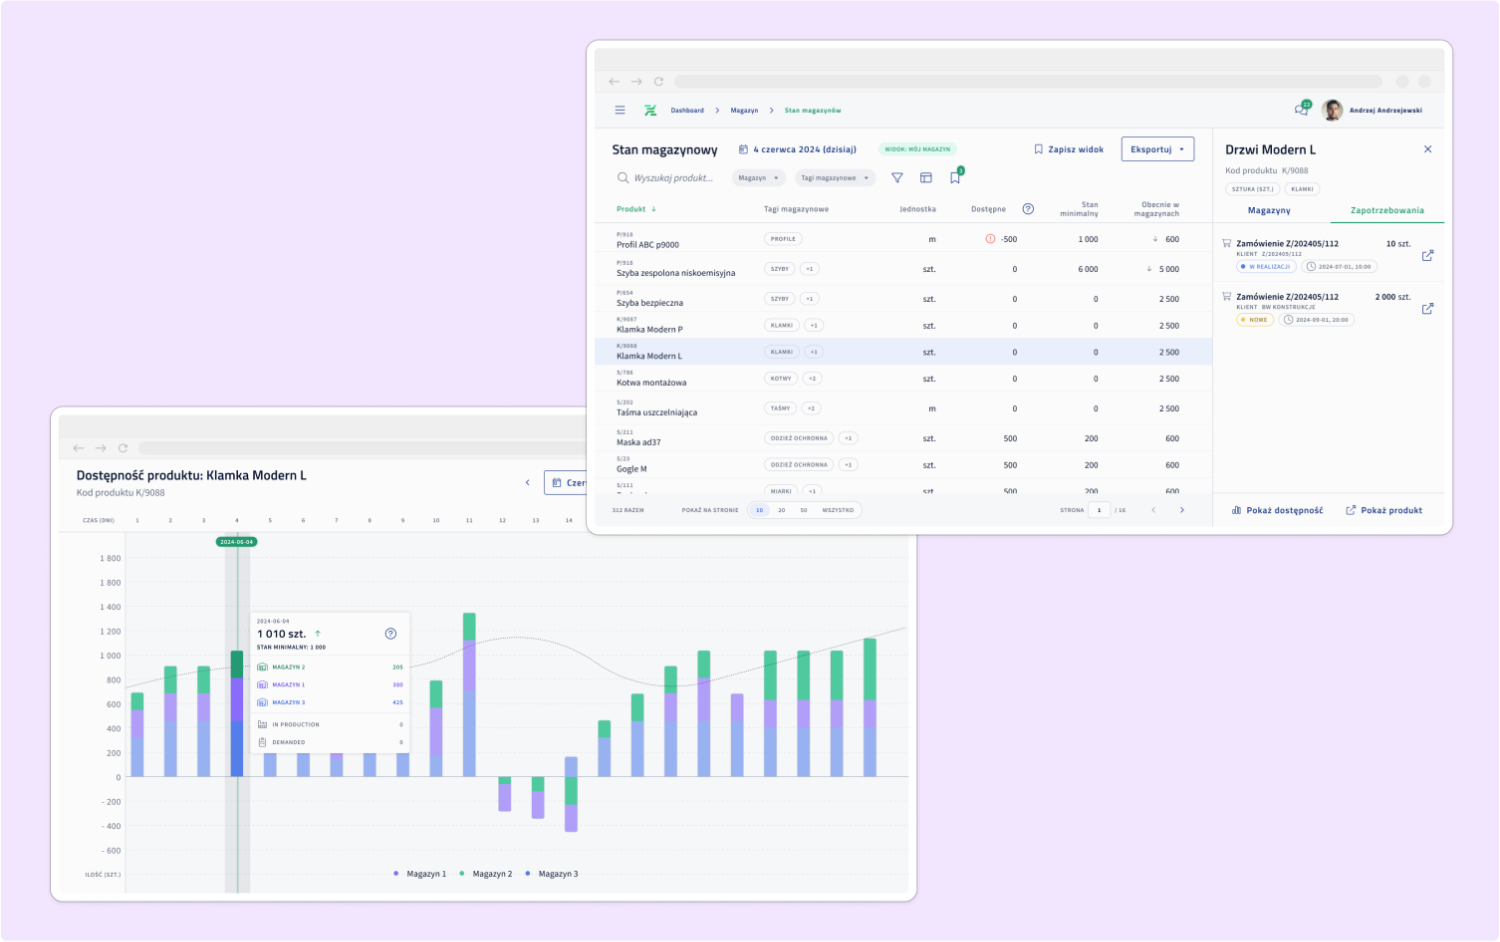
Task: Click the Pokaż dostępność link
Action: (x=1277, y=510)
